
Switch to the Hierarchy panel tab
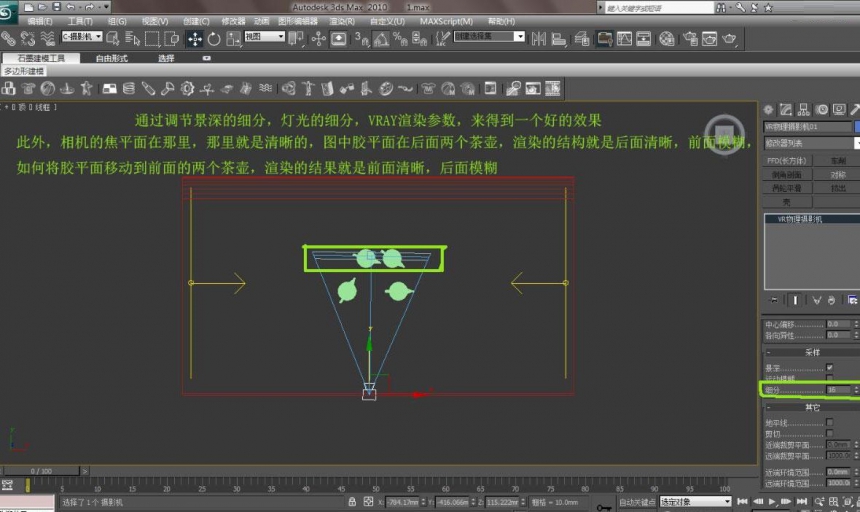pyautogui.click(x=804, y=110)
